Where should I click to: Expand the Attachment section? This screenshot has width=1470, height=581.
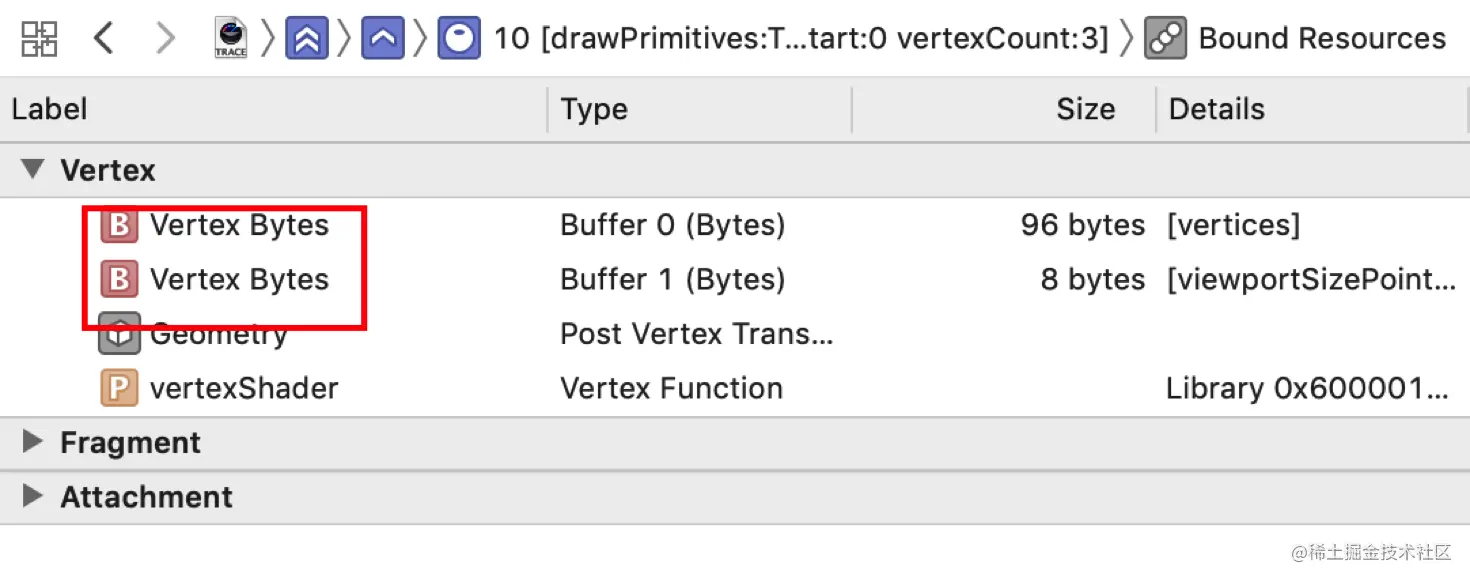(34, 496)
